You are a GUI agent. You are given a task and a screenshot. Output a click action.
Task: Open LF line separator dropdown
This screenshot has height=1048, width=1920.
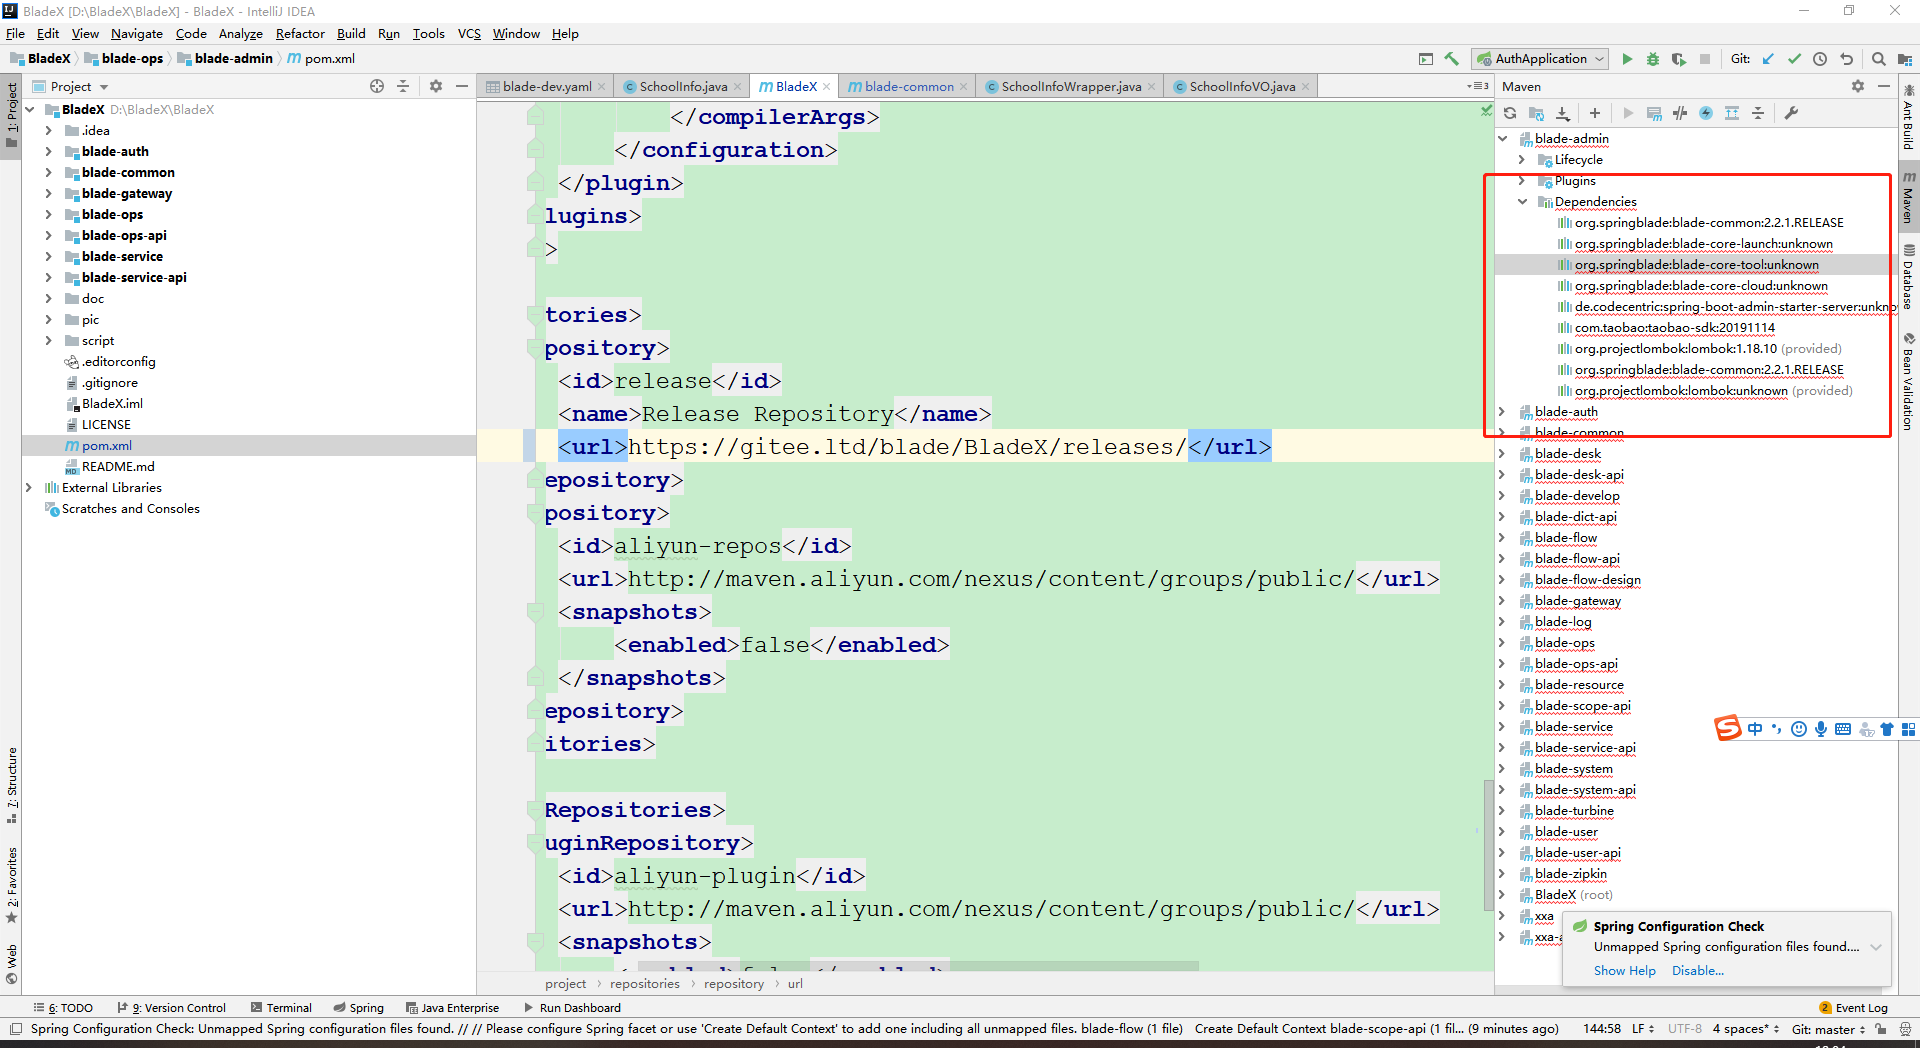(x=1643, y=1029)
